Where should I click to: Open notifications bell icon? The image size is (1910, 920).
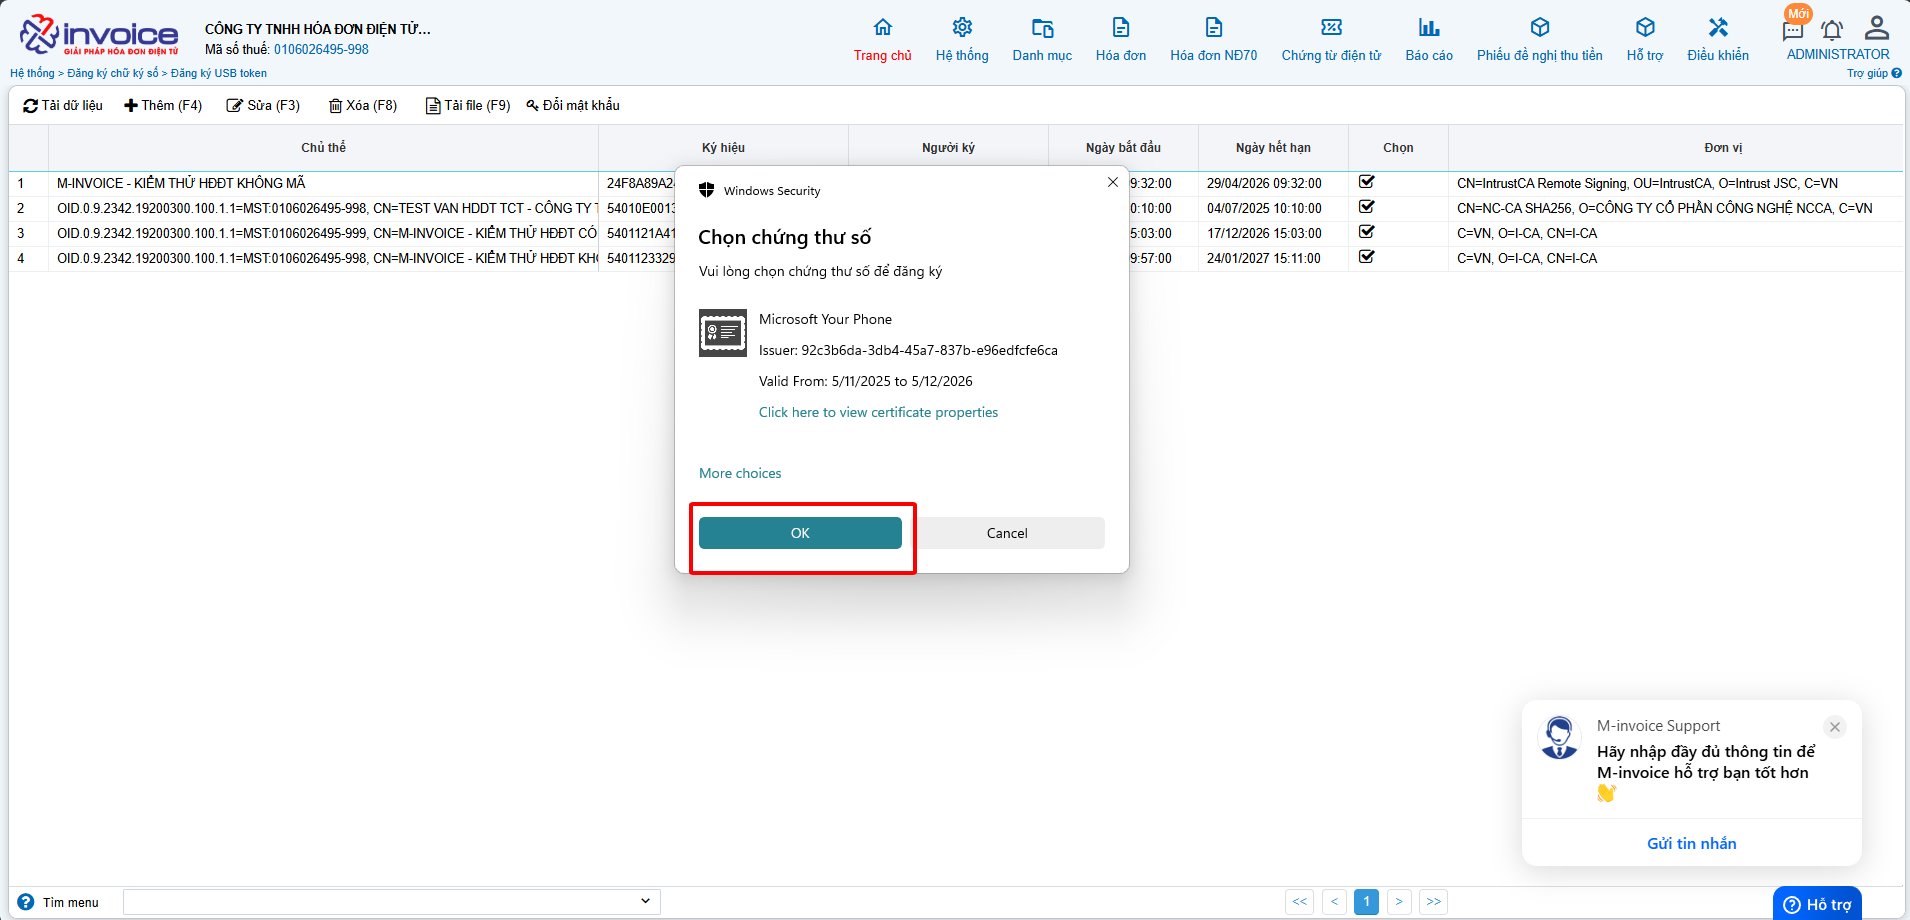click(x=1832, y=30)
